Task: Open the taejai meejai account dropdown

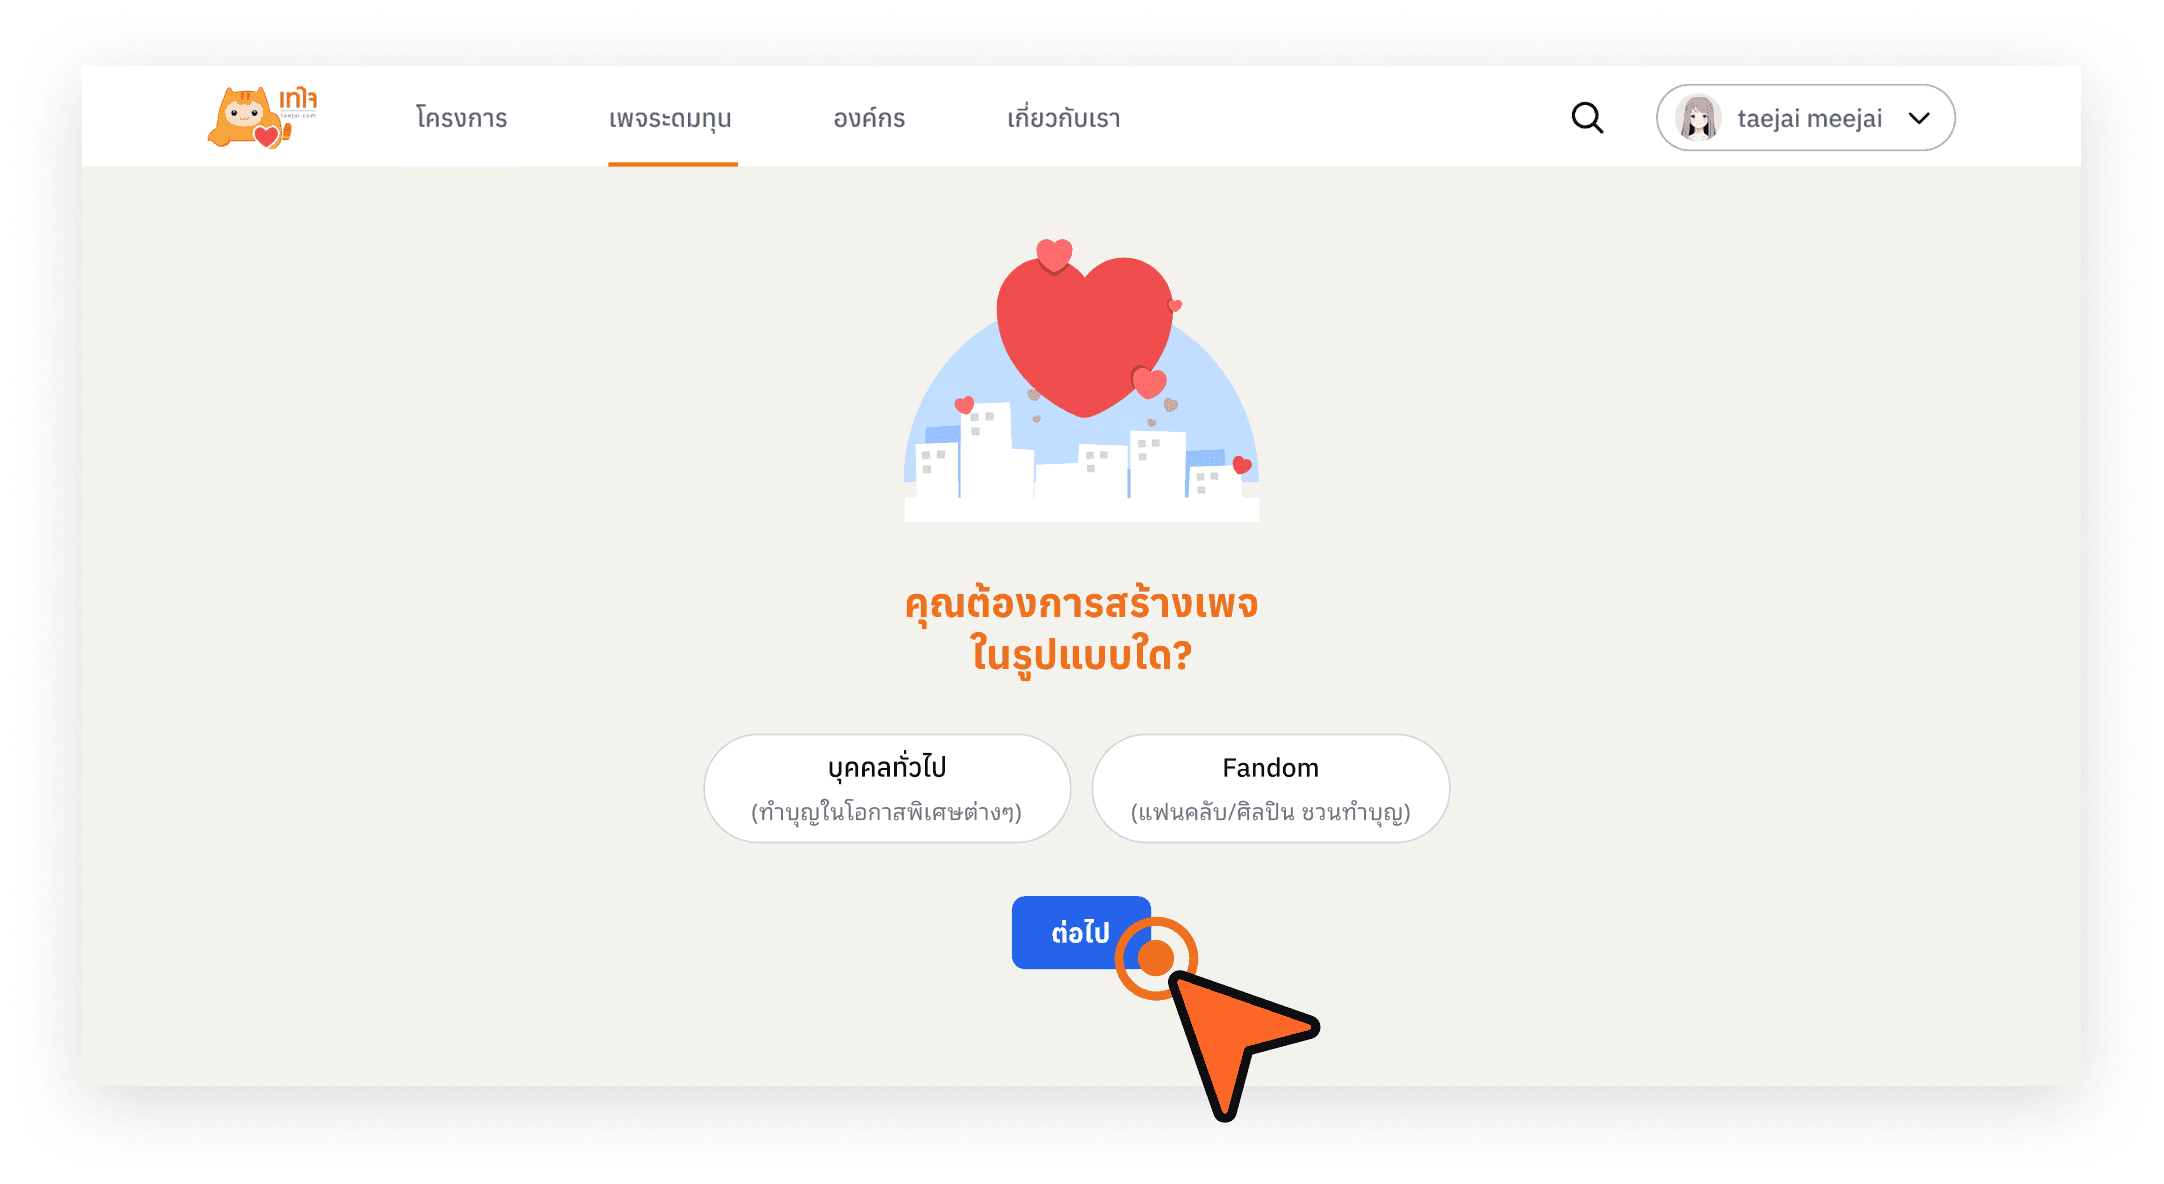Action: [1806, 118]
